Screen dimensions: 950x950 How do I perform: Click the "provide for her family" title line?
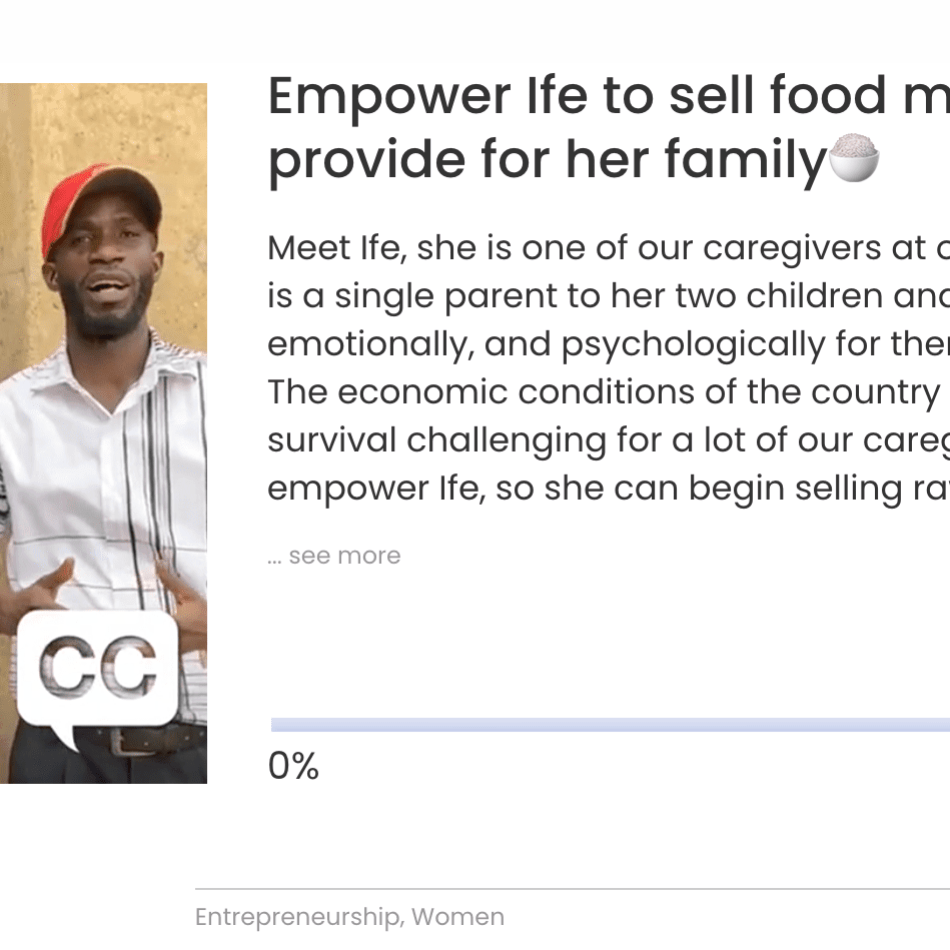[x=547, y=160]
